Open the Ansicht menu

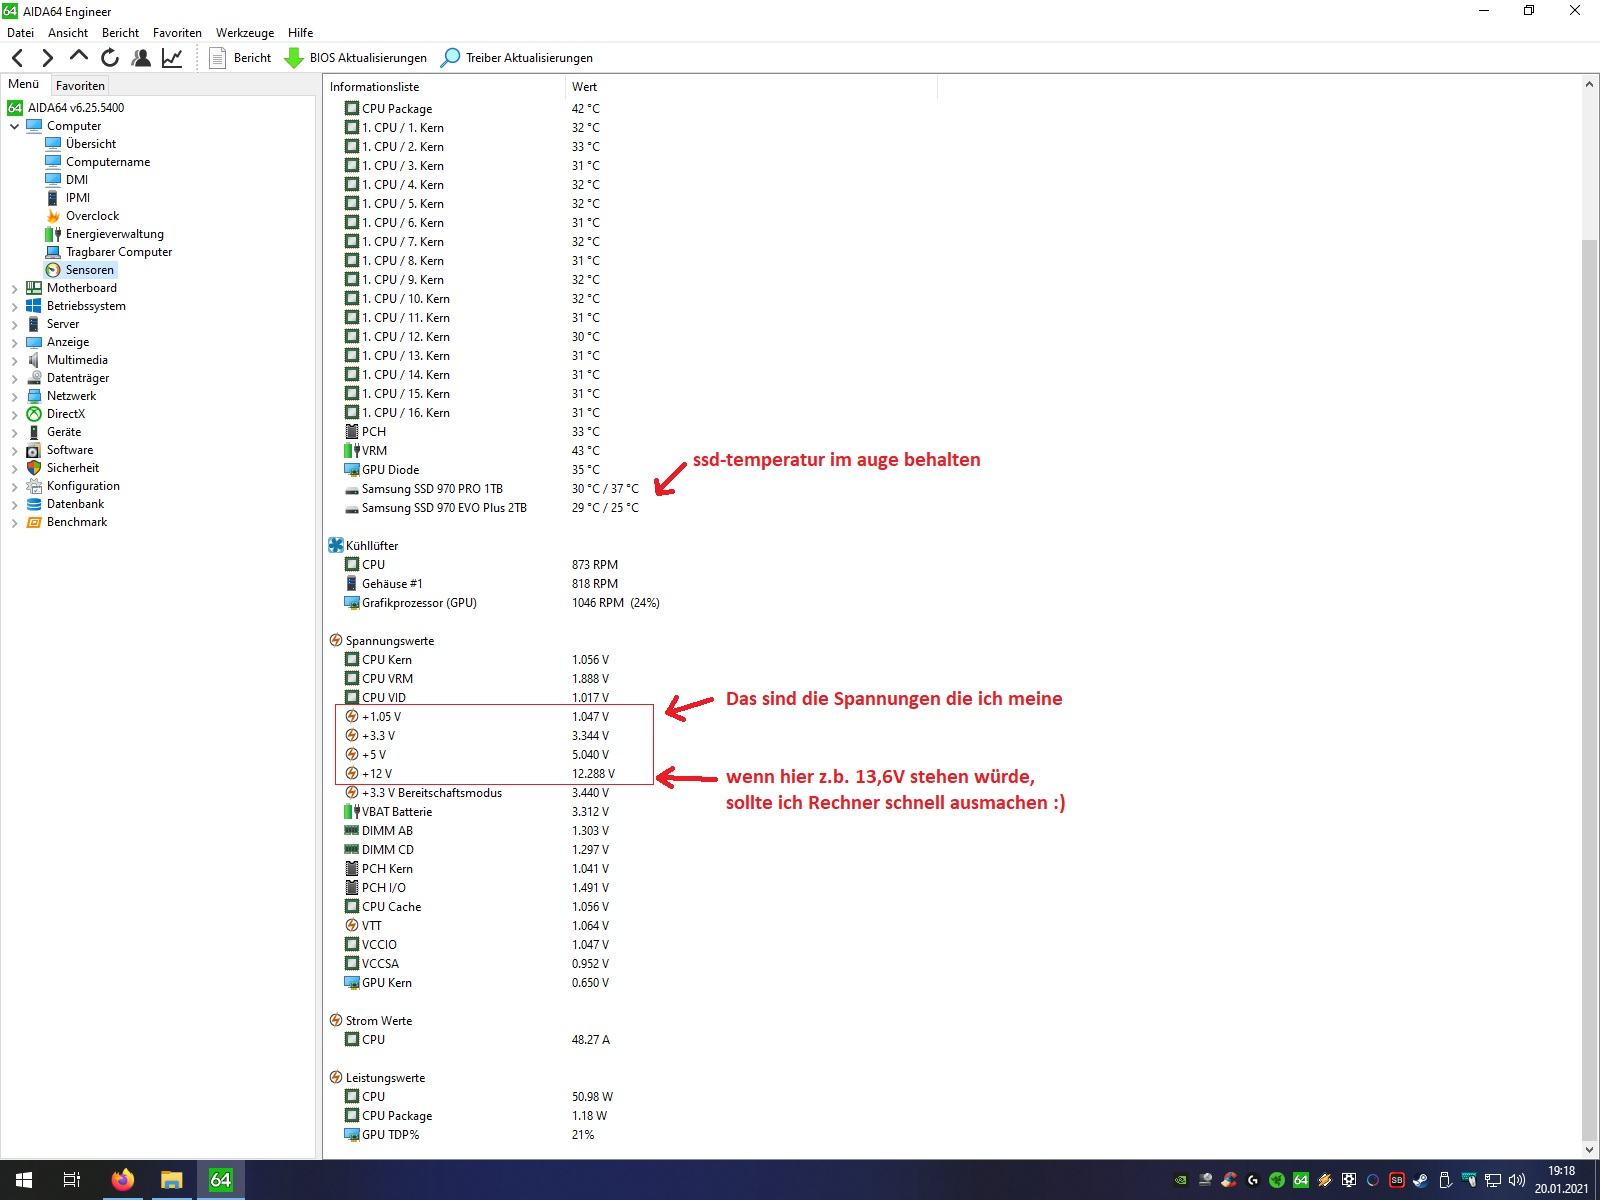pyautogui.click(x=68, y=32)
